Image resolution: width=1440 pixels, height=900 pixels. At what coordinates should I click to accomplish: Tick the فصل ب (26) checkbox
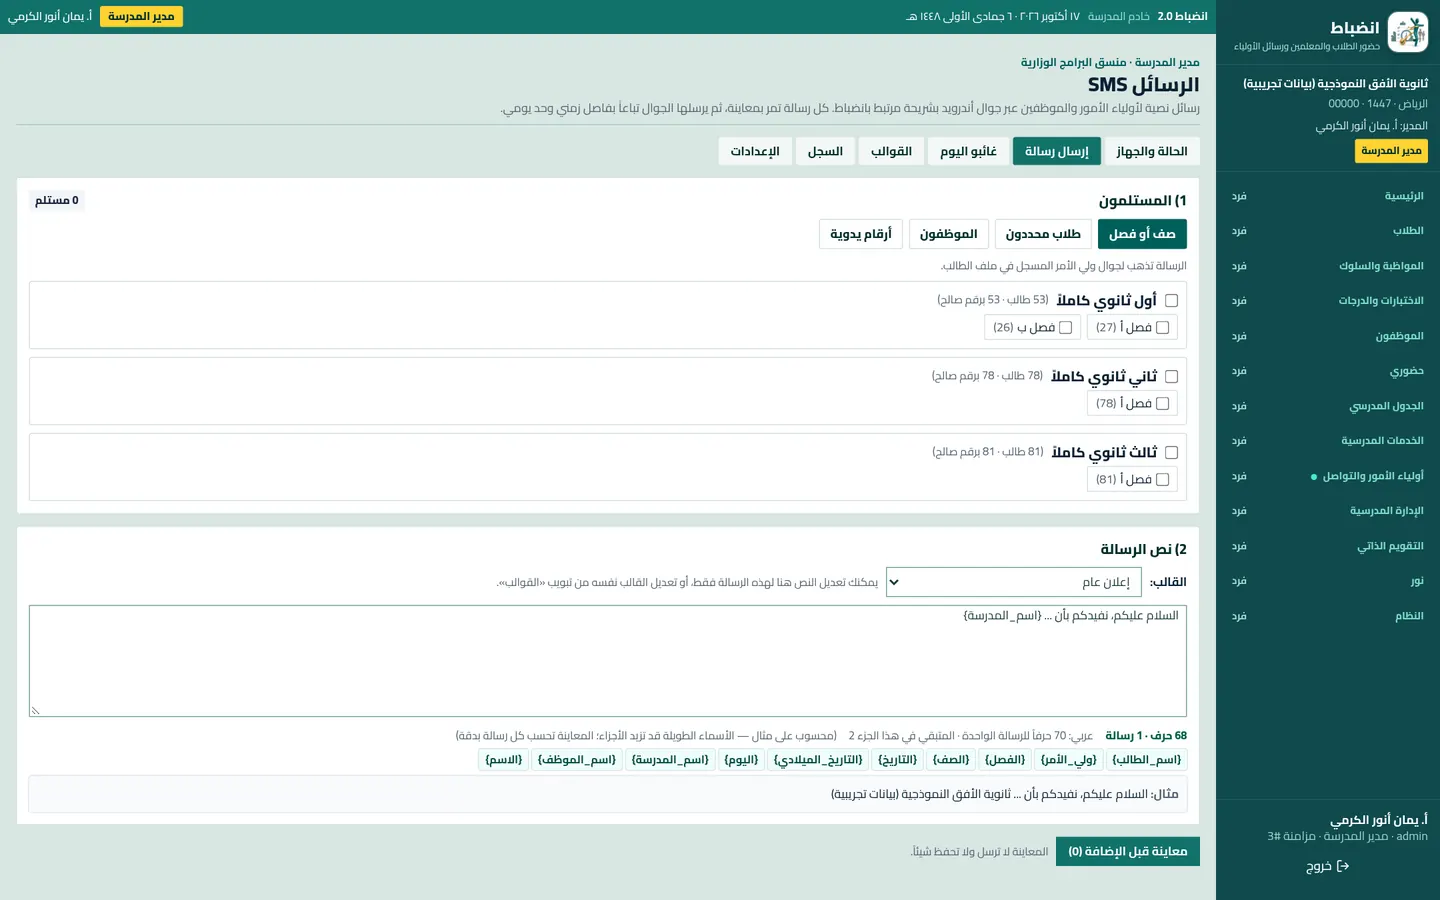1065,327
